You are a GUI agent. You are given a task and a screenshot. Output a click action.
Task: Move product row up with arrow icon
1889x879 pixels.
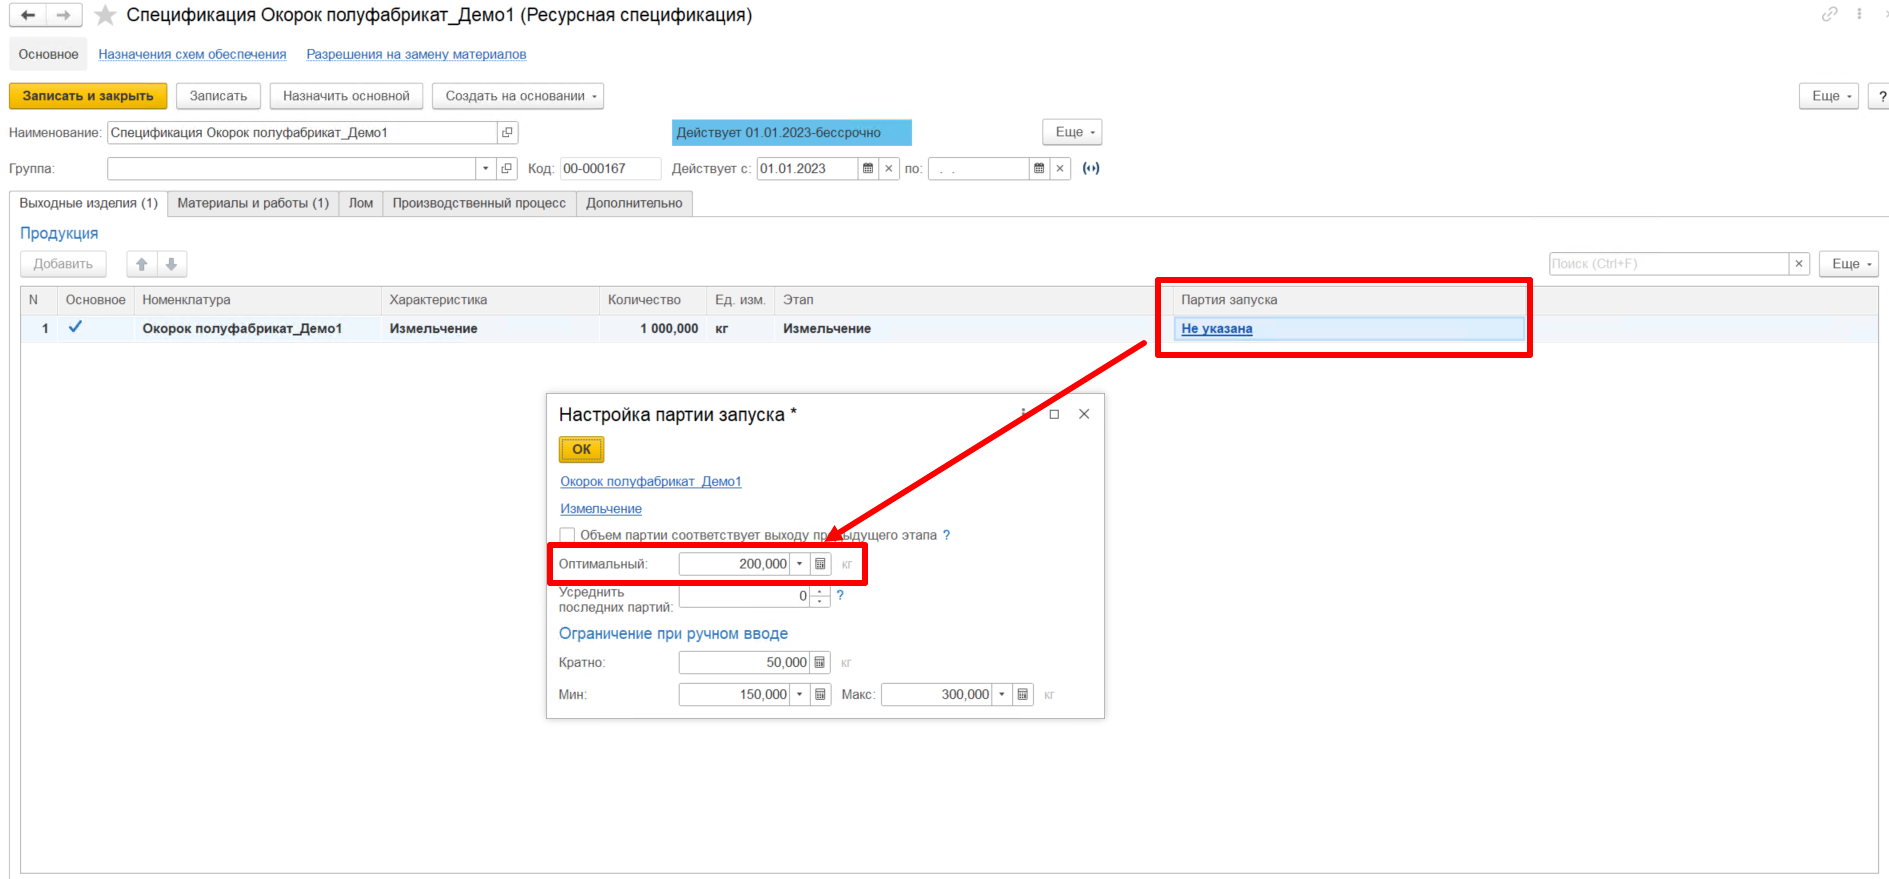click(142, 264)
